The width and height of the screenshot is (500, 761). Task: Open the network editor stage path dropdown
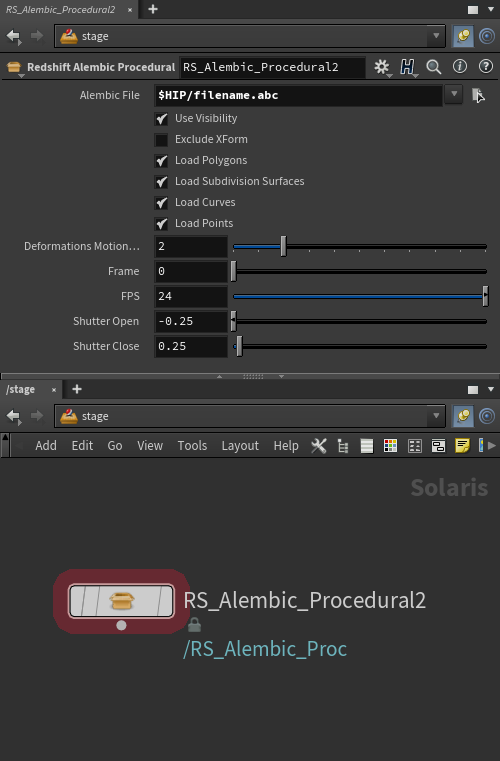click(x=436, y=416)
